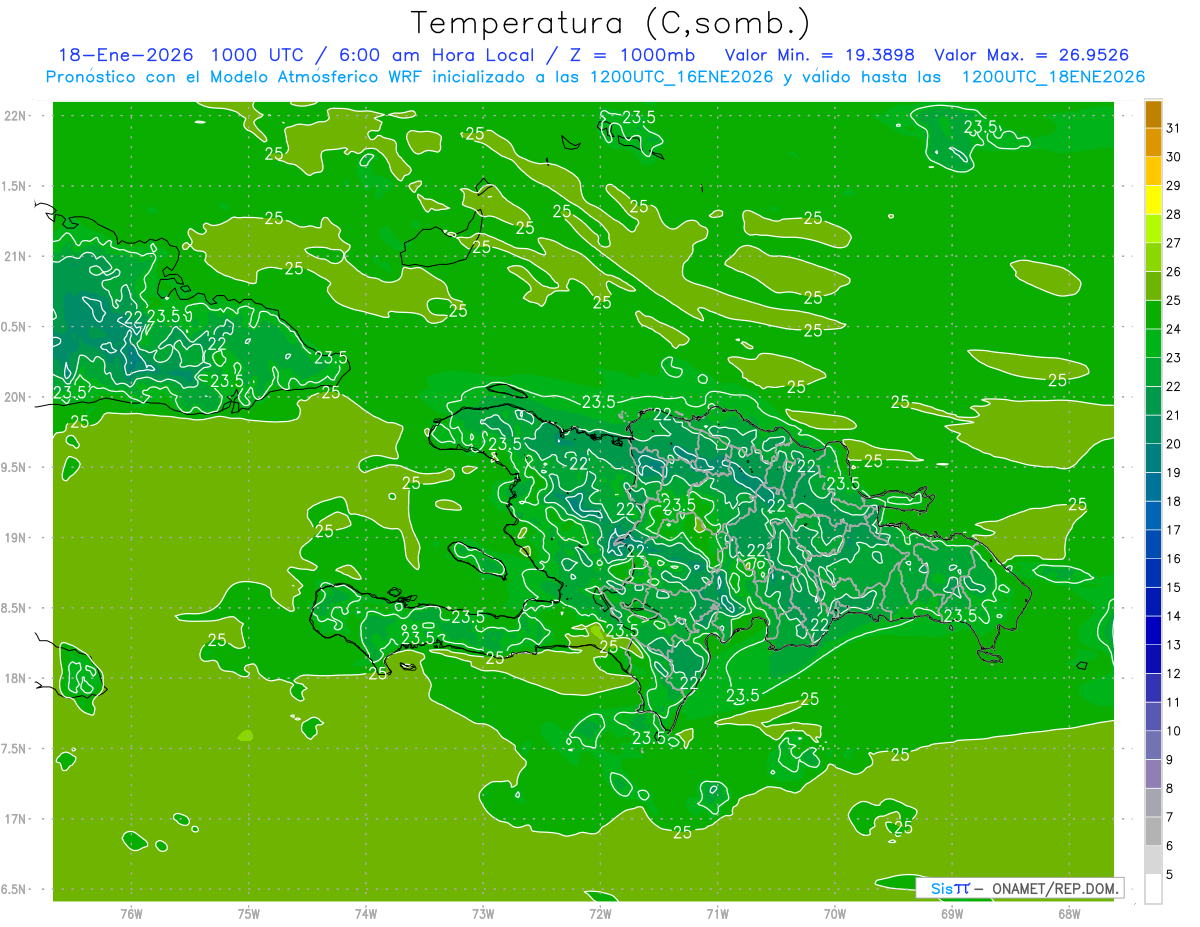Click the yellow swatch between 28 and 29
1200x927 pixels.
pyautogui.click(x=1153, y=200)
